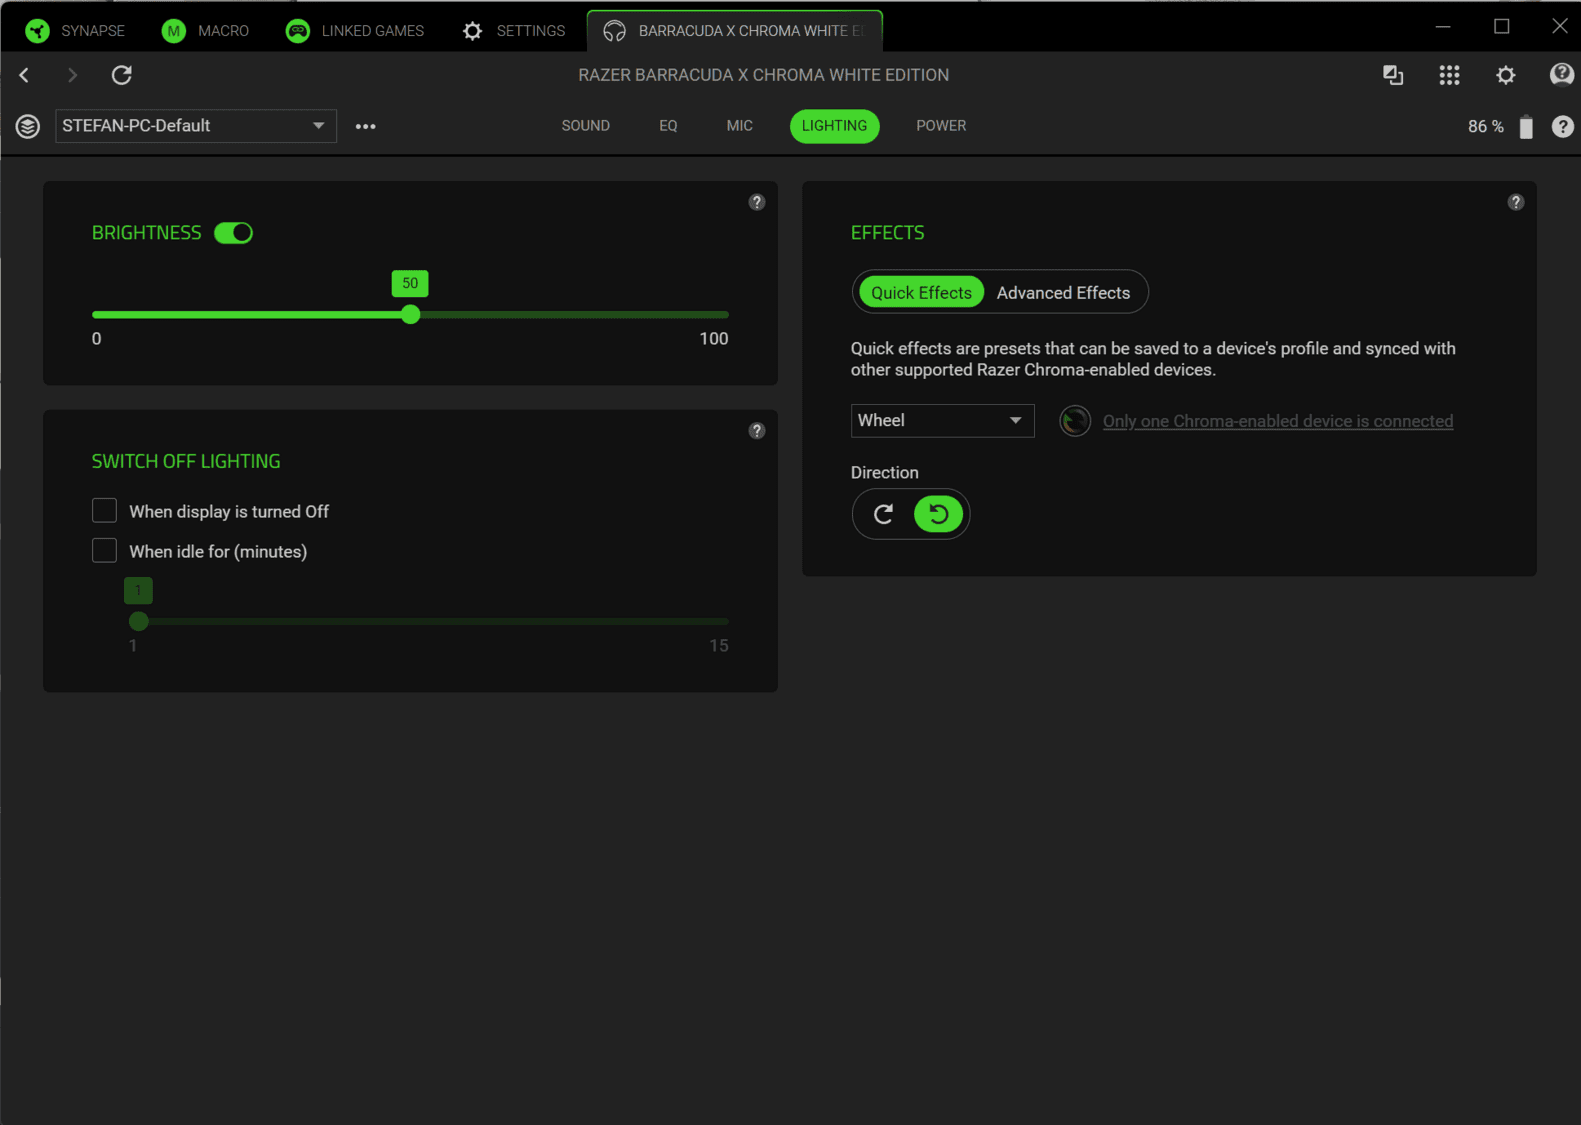Switch to Advanced Effects
This screenshot has height=1125, width=1581.
pyautogui.click(x=1063, y=293)
